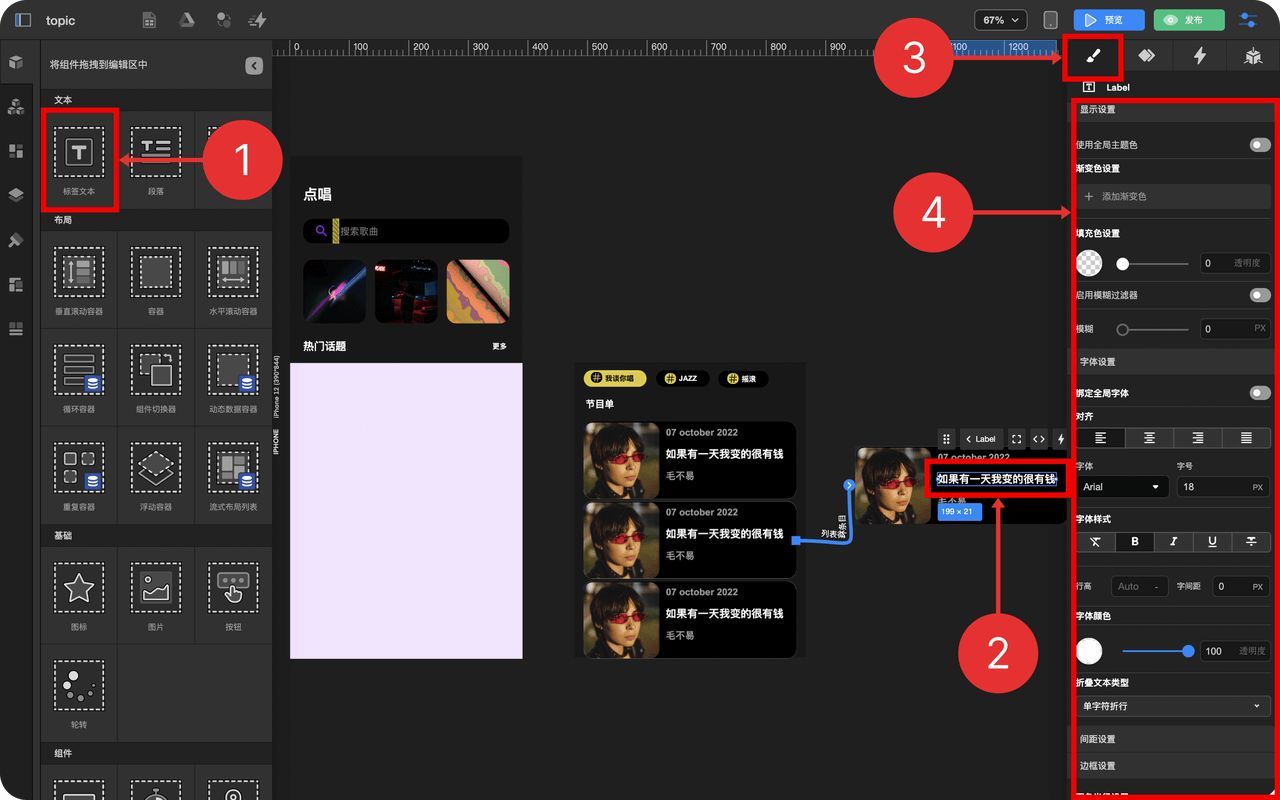Click the Label back chevron breadcrumb
The height and width of the screenshot is (800, 1280).
pyautogui.click(x=981, y=439)
